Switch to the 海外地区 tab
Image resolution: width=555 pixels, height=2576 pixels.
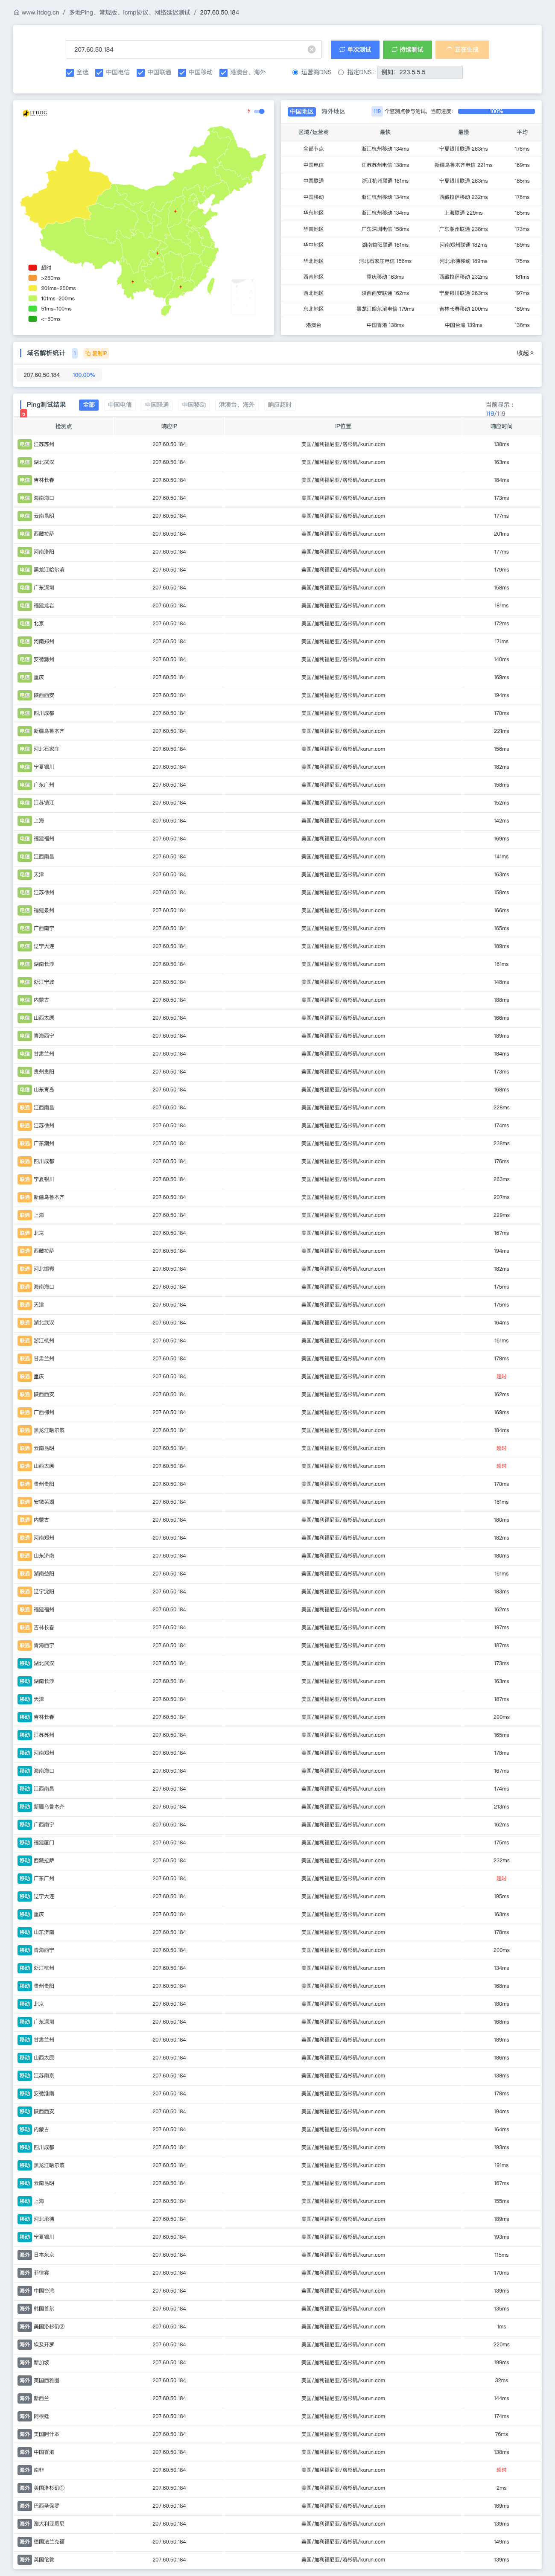point(333,111)
